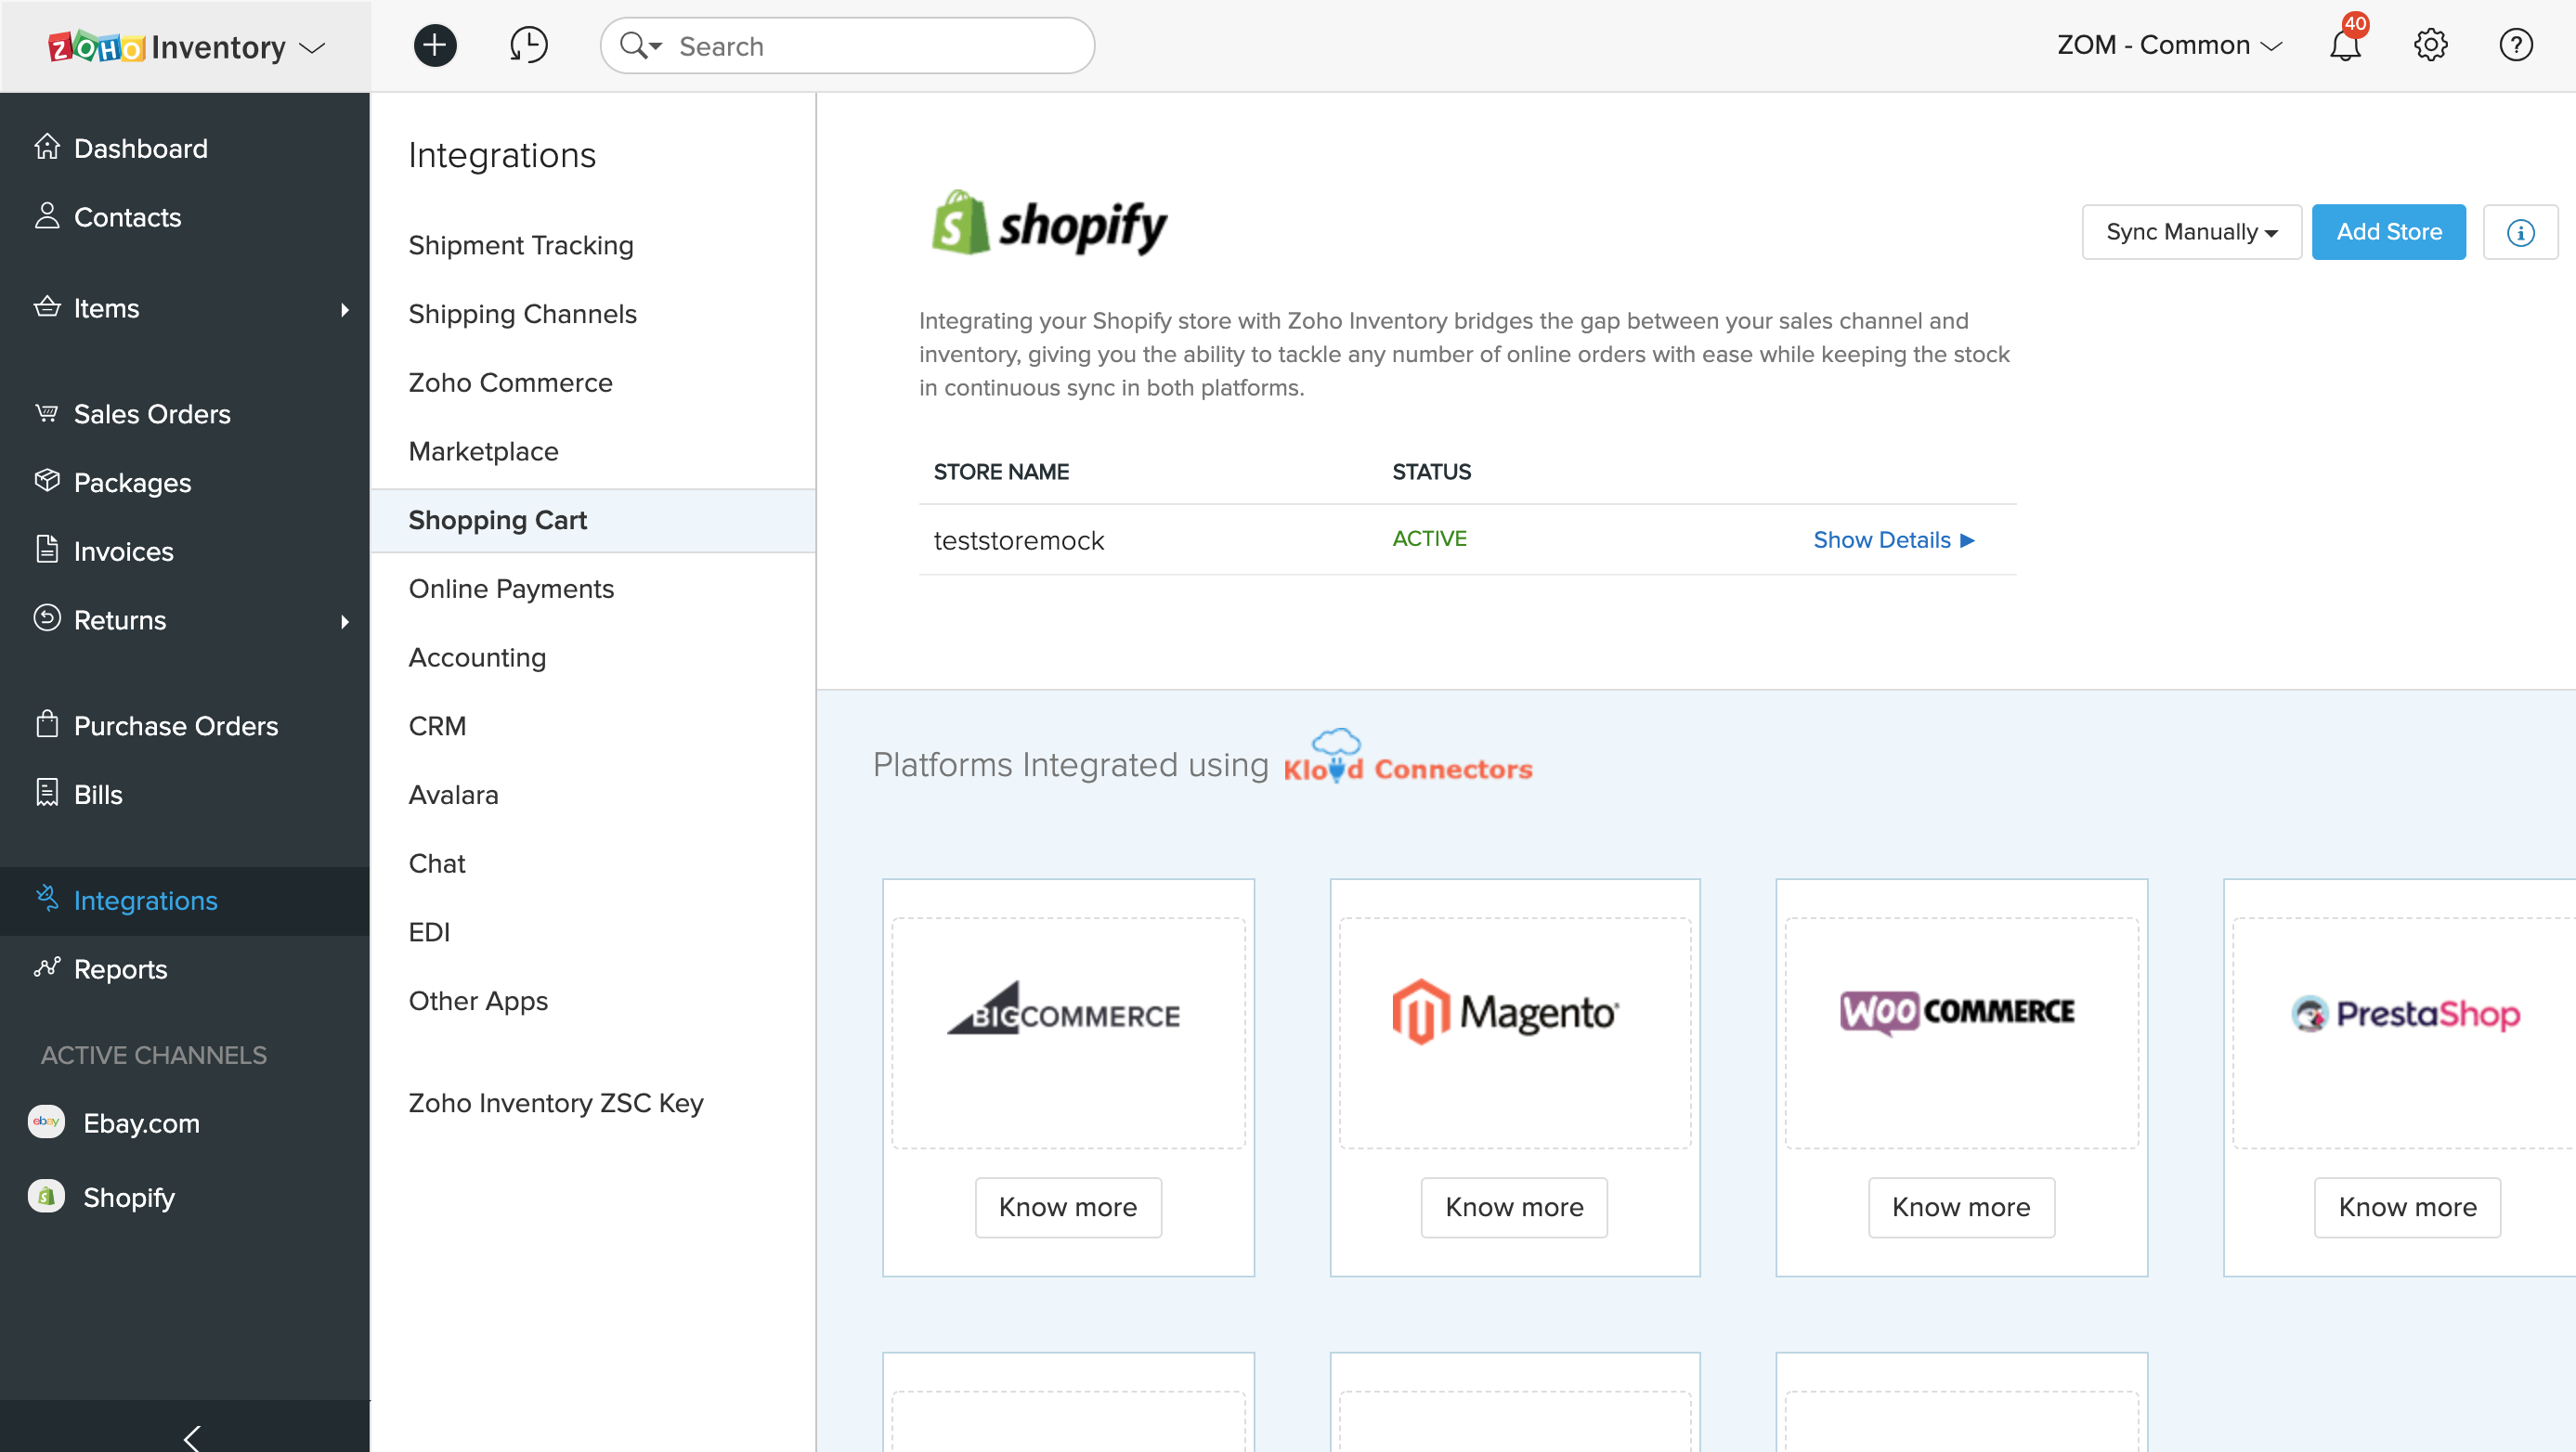The width and height of the screenshot is (2576, 1452).
Task: Open Ebay.com active channel
Action: point(141,1123)
